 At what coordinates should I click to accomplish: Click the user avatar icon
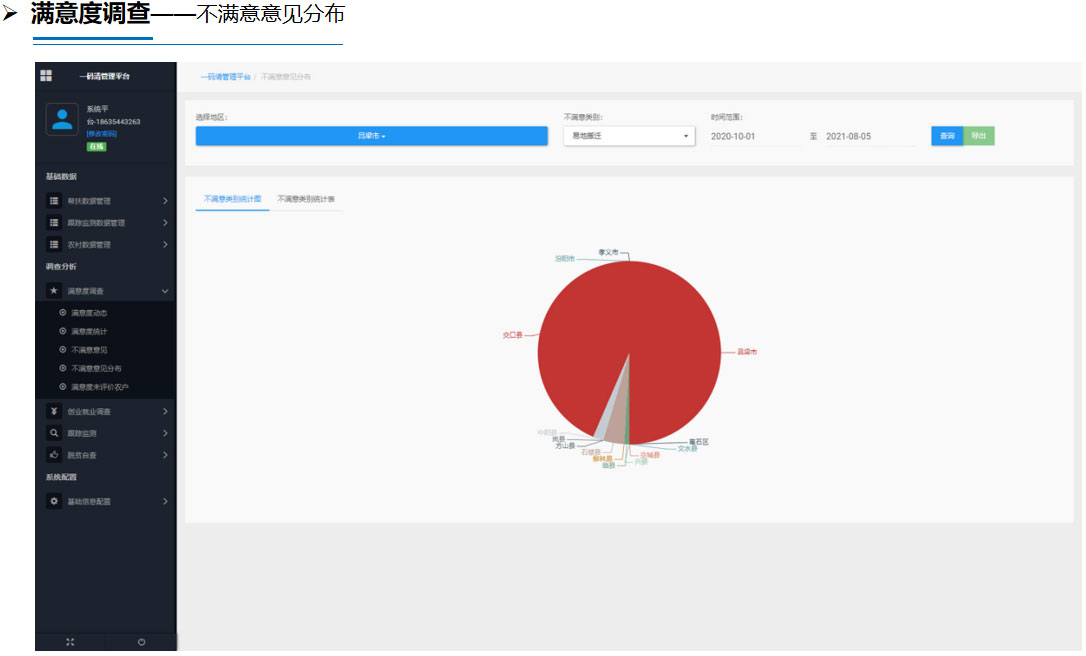(62, 119)
